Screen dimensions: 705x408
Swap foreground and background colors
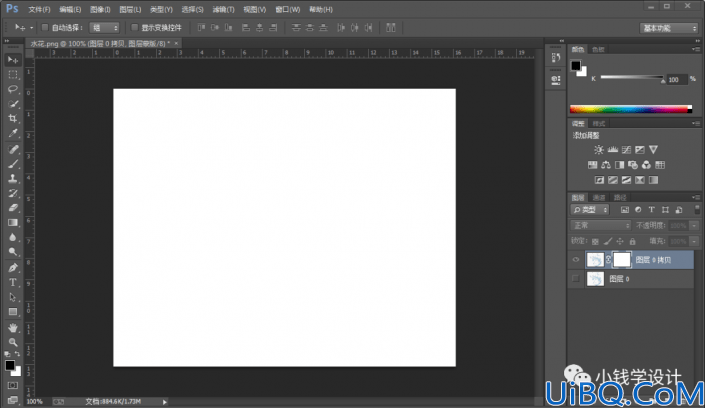pyautogui.click(x=17, y=354)
